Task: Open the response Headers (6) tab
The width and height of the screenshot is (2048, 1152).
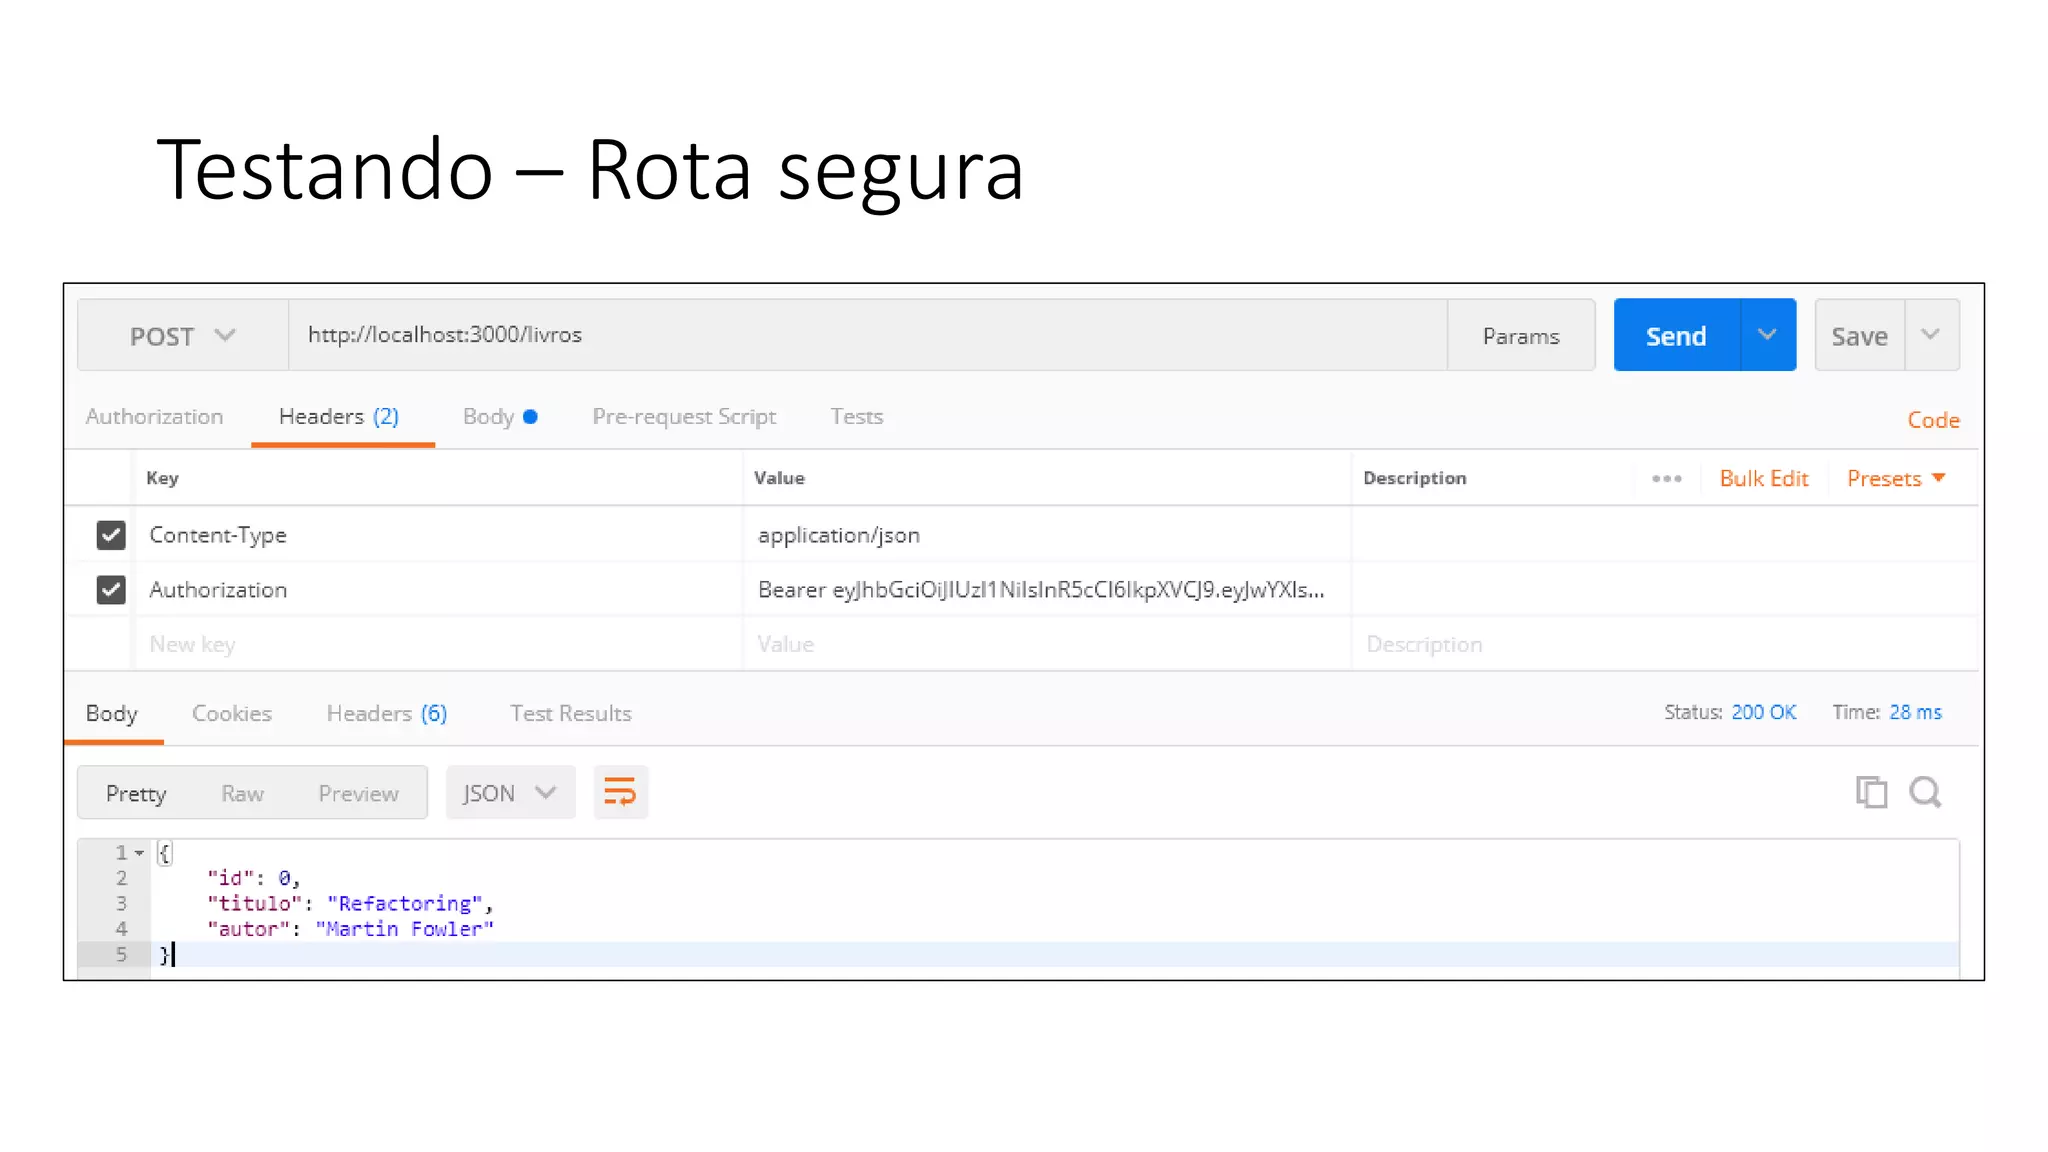Action: [387, 714]
